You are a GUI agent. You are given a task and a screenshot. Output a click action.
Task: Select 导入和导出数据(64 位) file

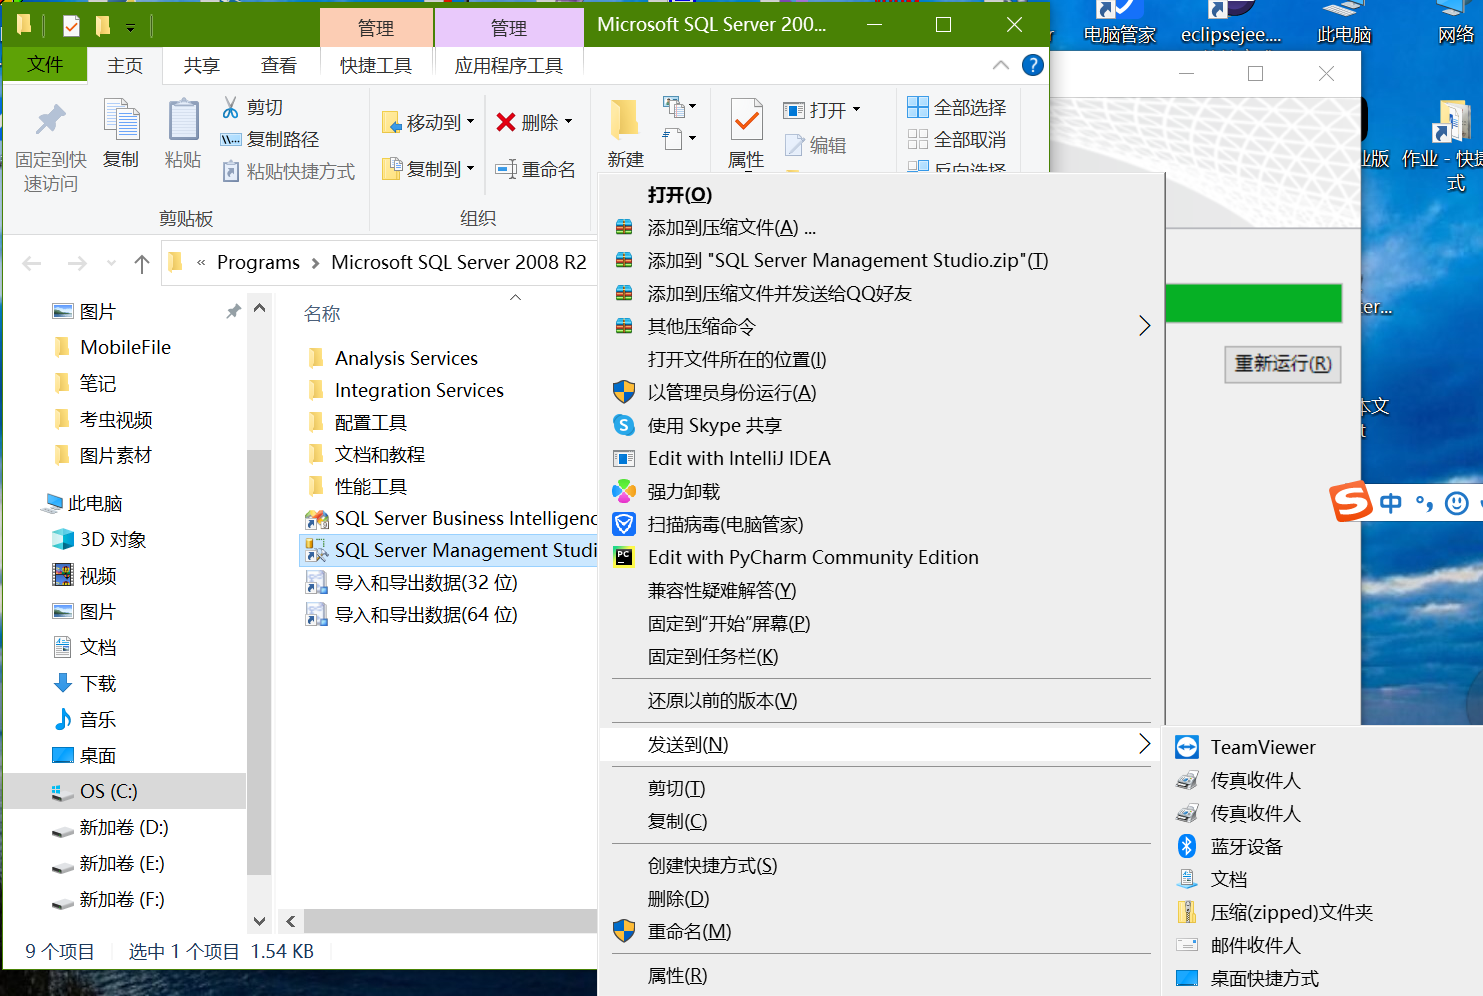click(x=412, y=614)
